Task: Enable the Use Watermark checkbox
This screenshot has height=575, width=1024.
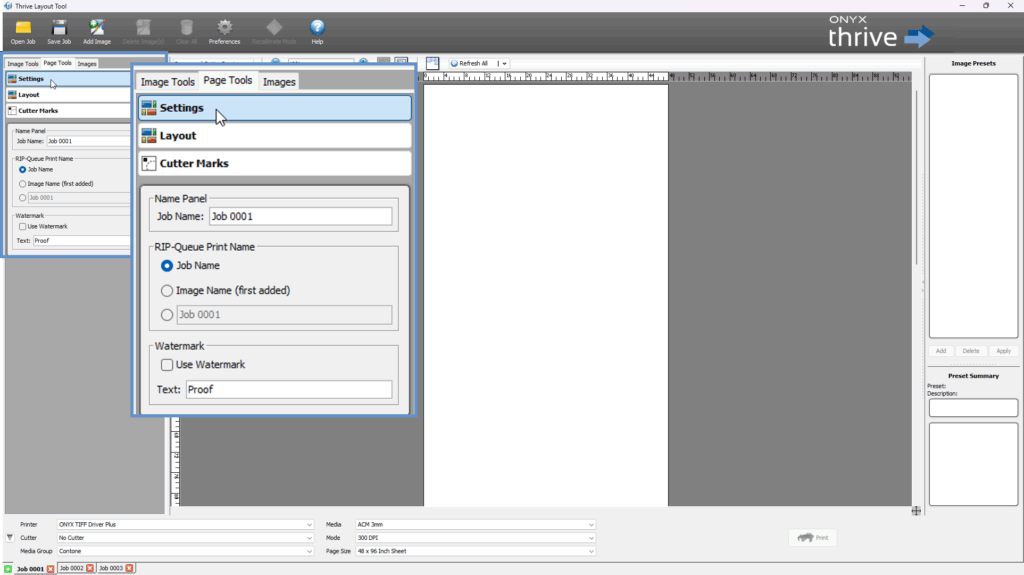Action: (x=167, y=365)
